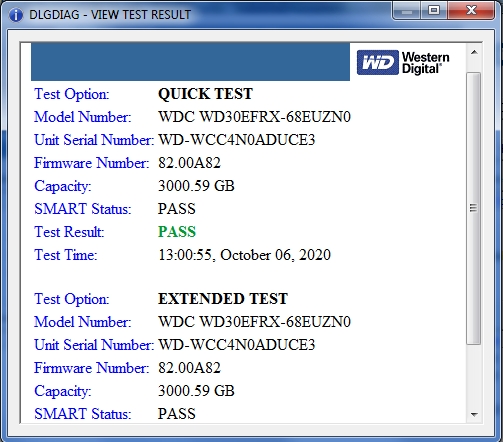The height and width of the screenshot is (442, 503).
Task: Click the green PASS test result
Action: click(x=177, y=232)
